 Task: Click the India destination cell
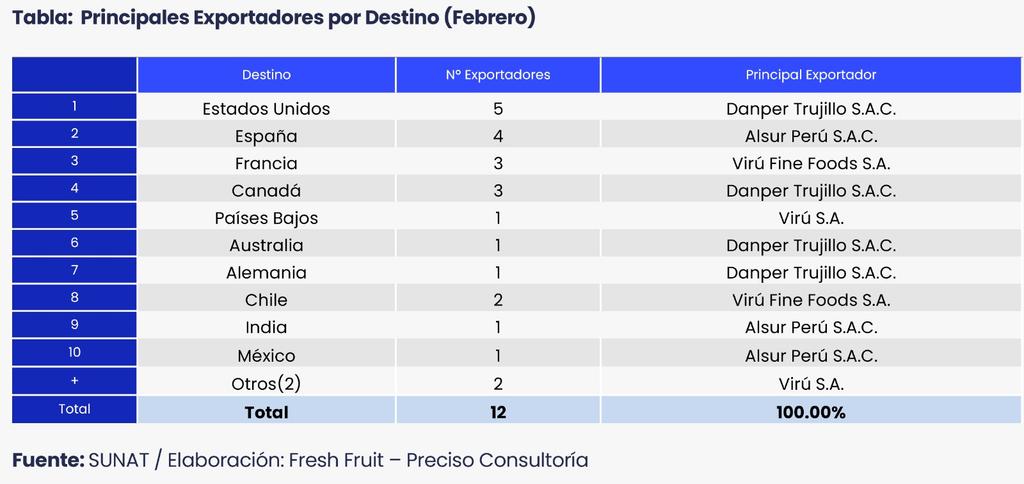coord(266,327)
